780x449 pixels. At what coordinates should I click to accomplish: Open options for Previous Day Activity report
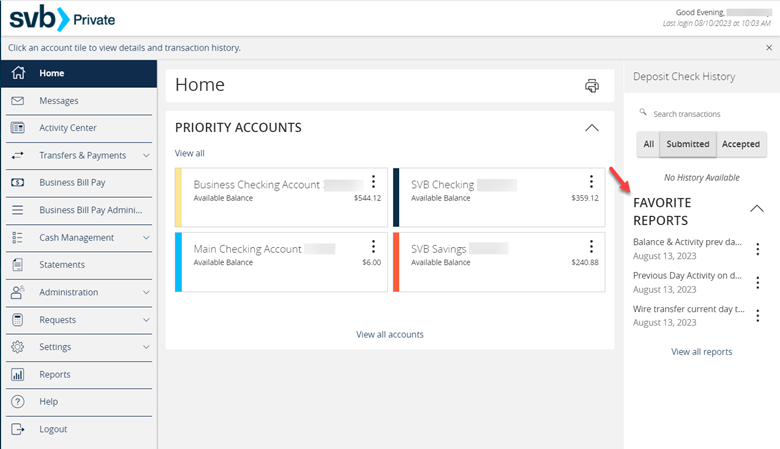(757, 282)
